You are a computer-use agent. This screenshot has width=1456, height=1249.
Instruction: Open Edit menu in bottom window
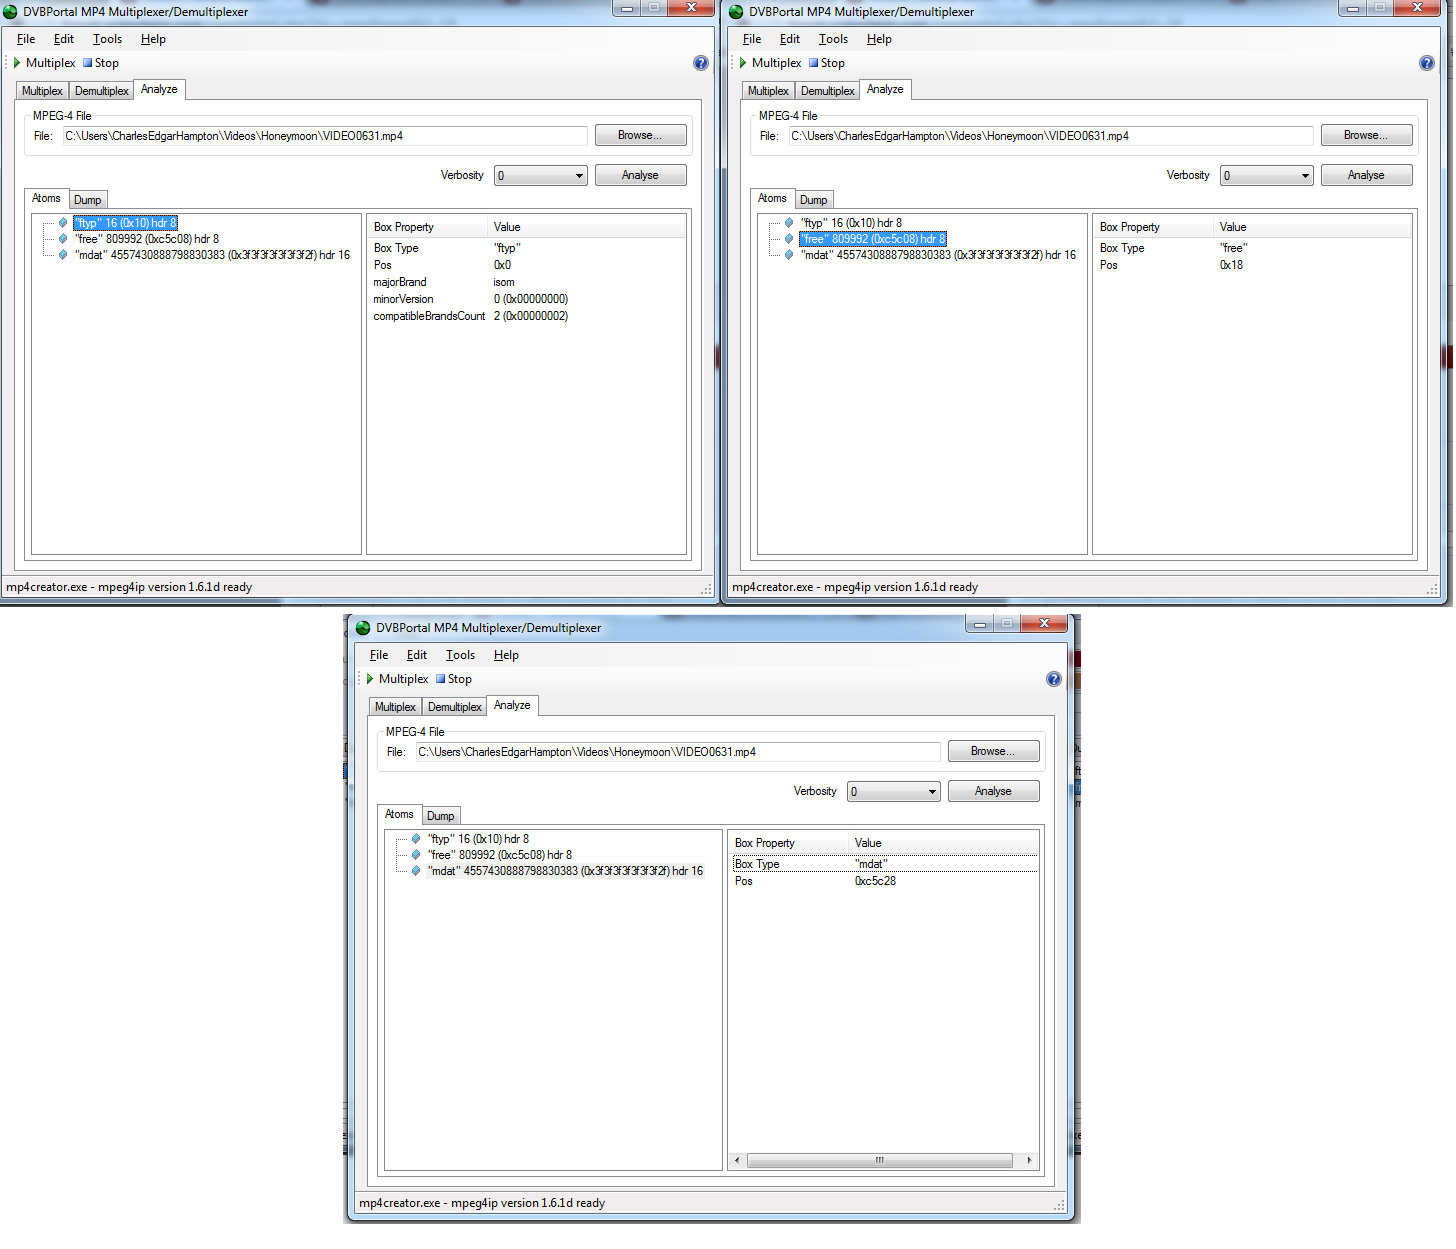pyautogui.click(x=417, y=655)
